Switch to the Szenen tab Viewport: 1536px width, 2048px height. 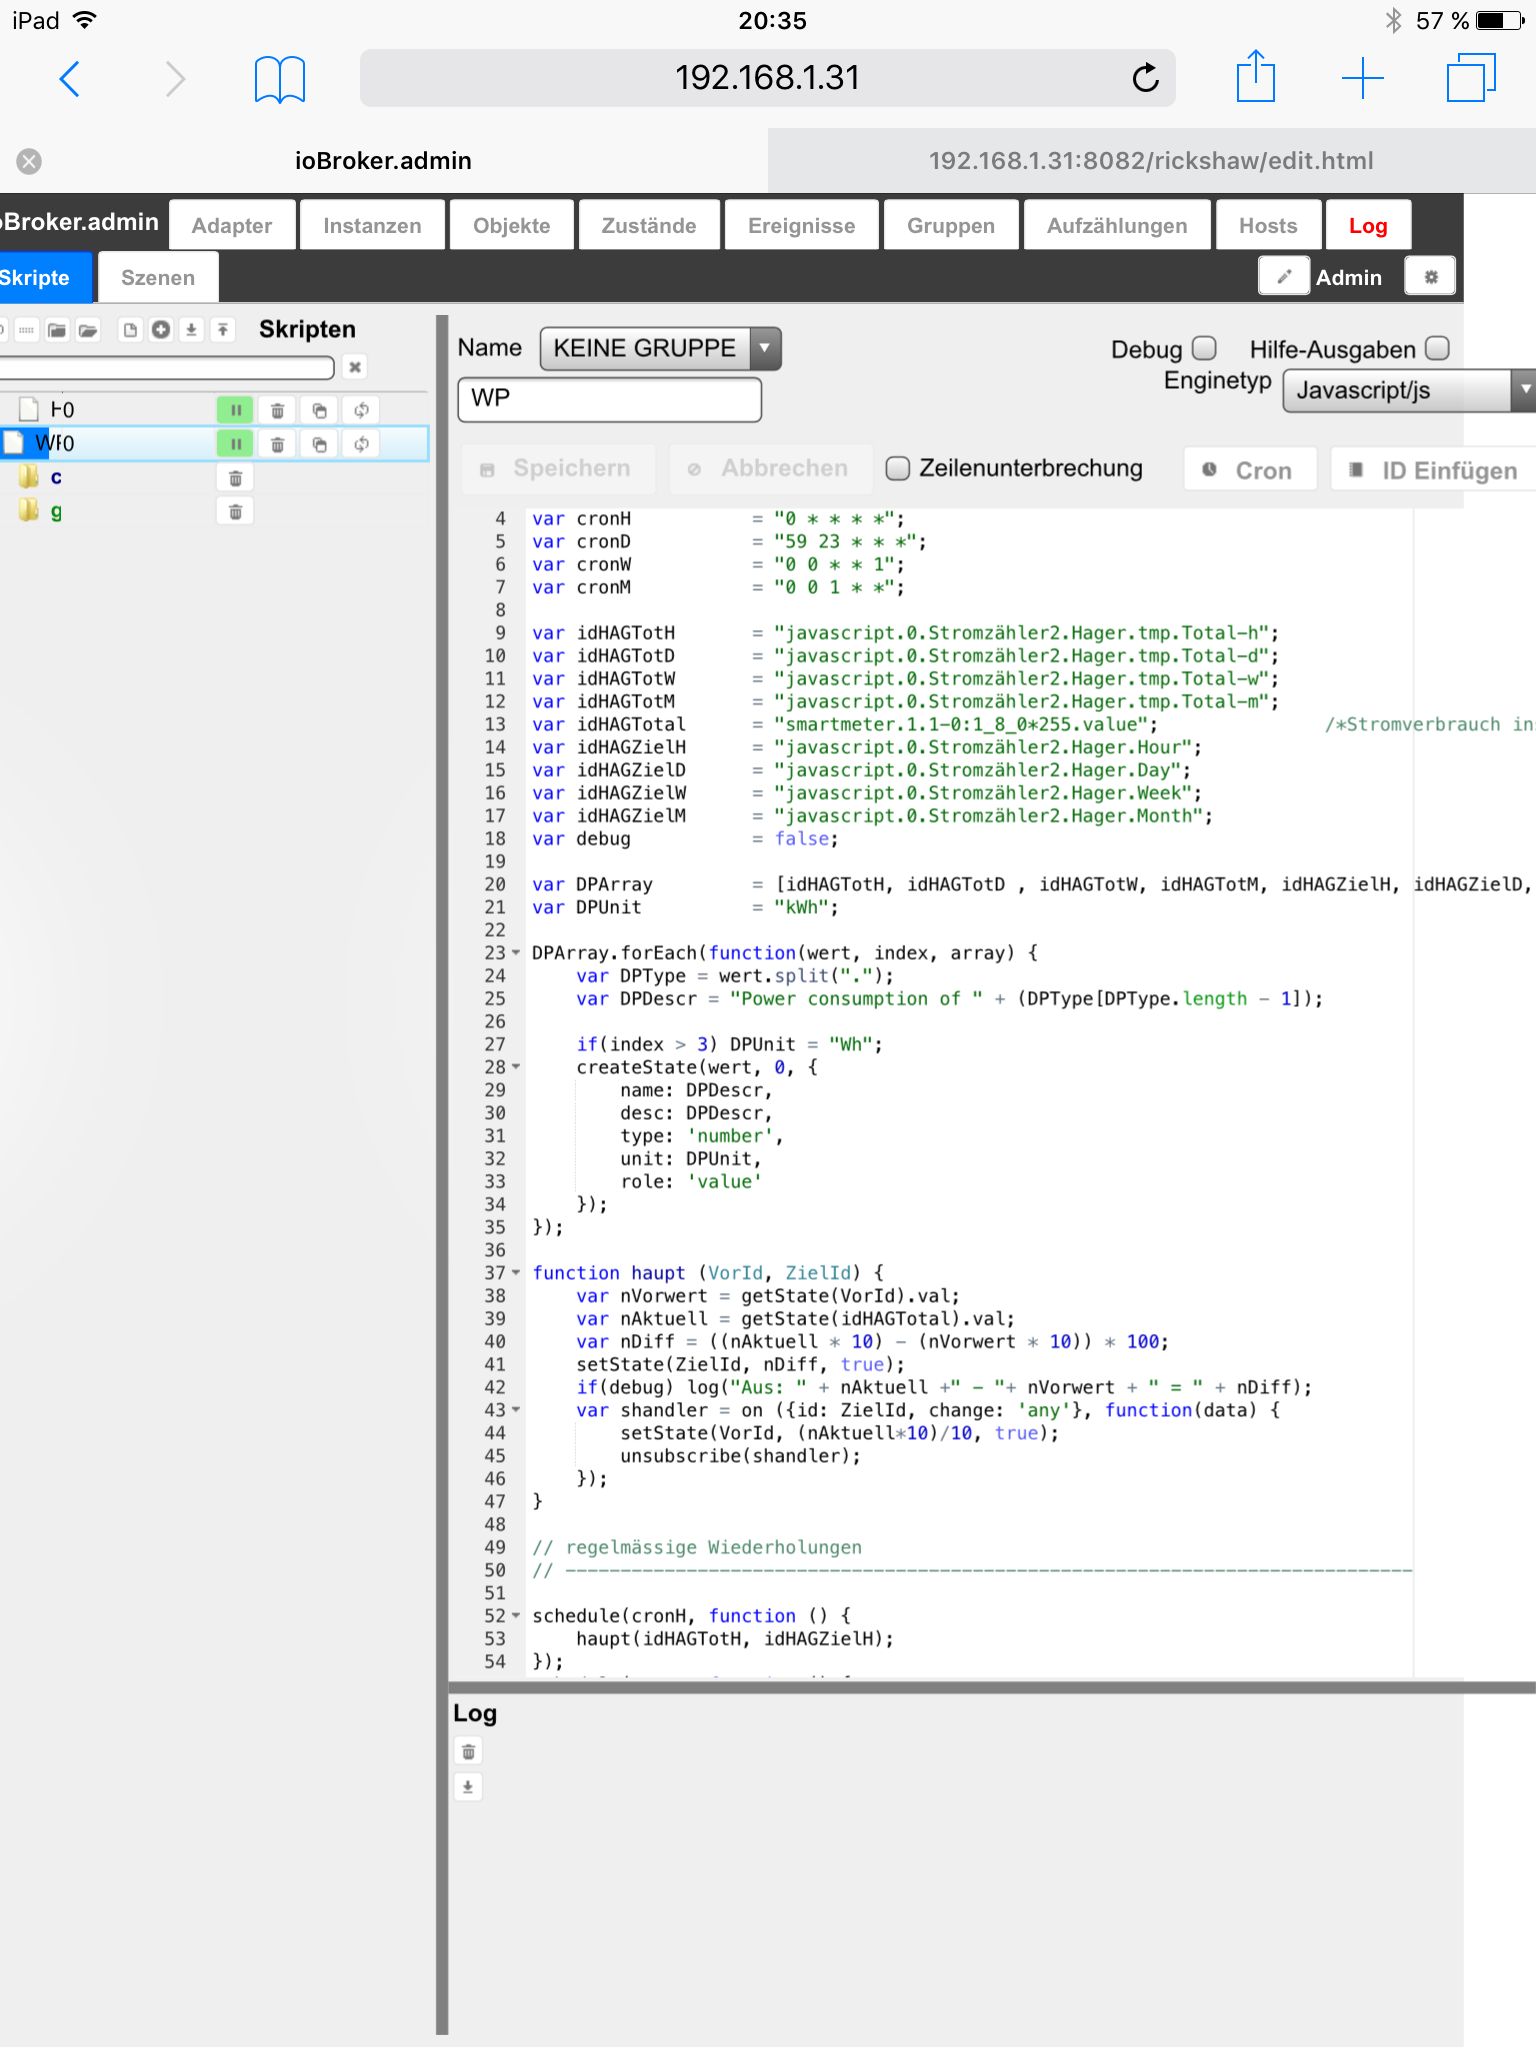point(158,277)
